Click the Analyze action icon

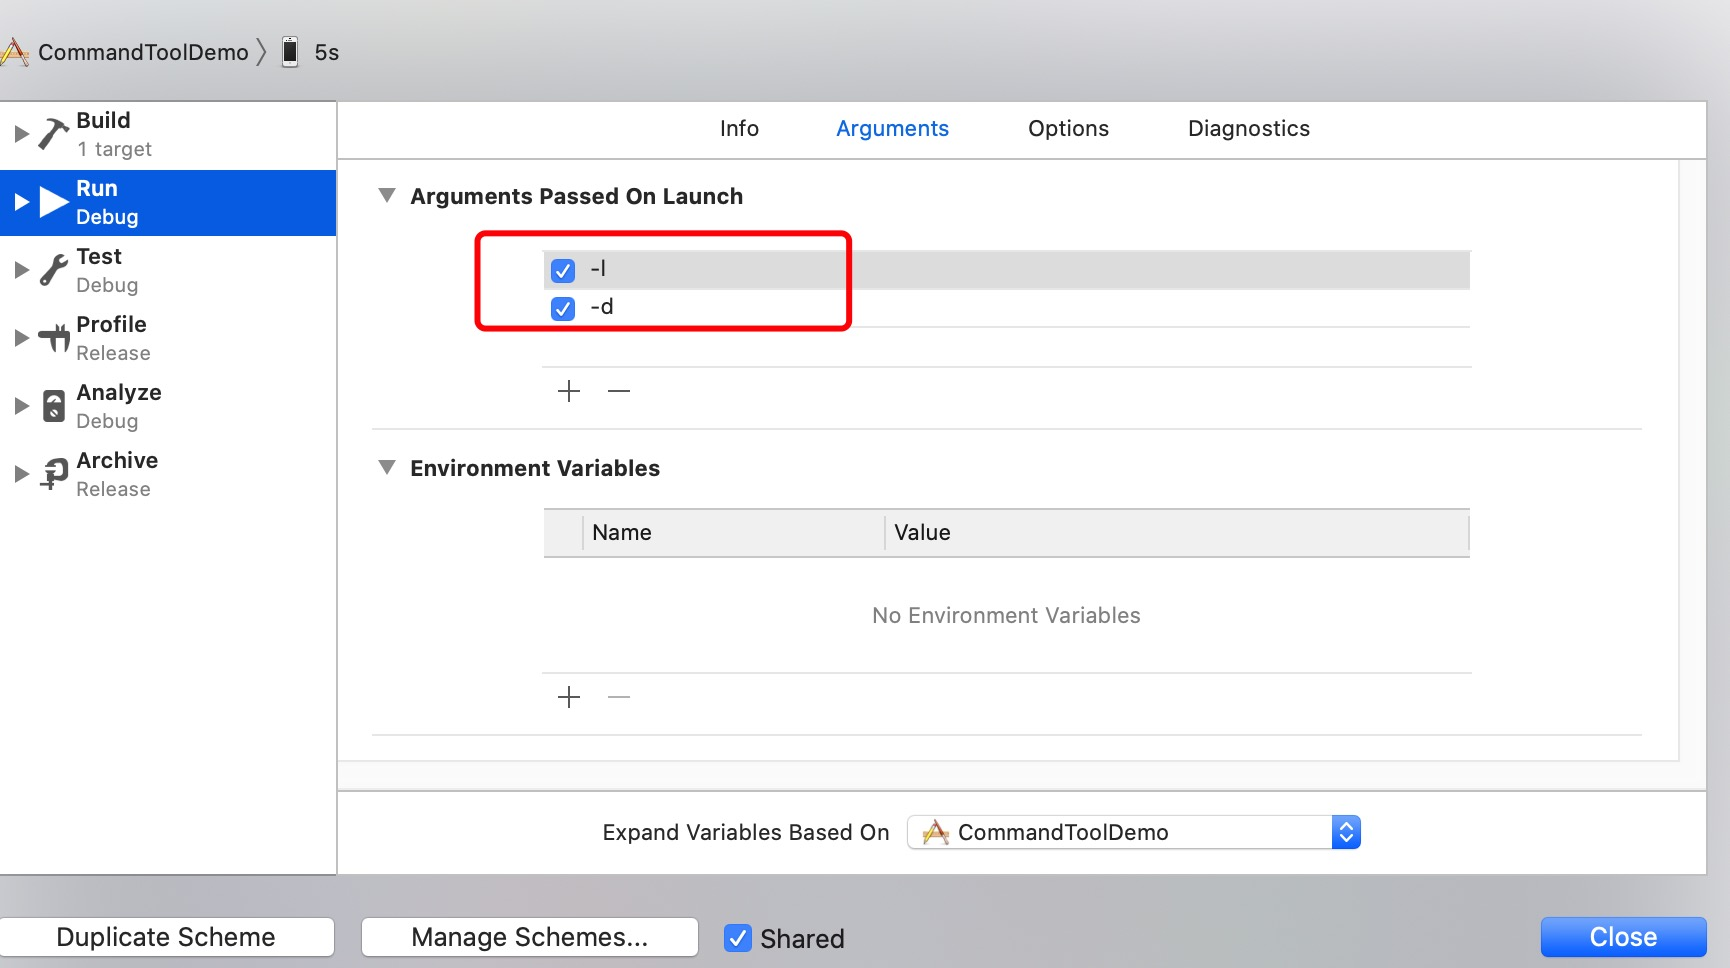click(53, 406)
